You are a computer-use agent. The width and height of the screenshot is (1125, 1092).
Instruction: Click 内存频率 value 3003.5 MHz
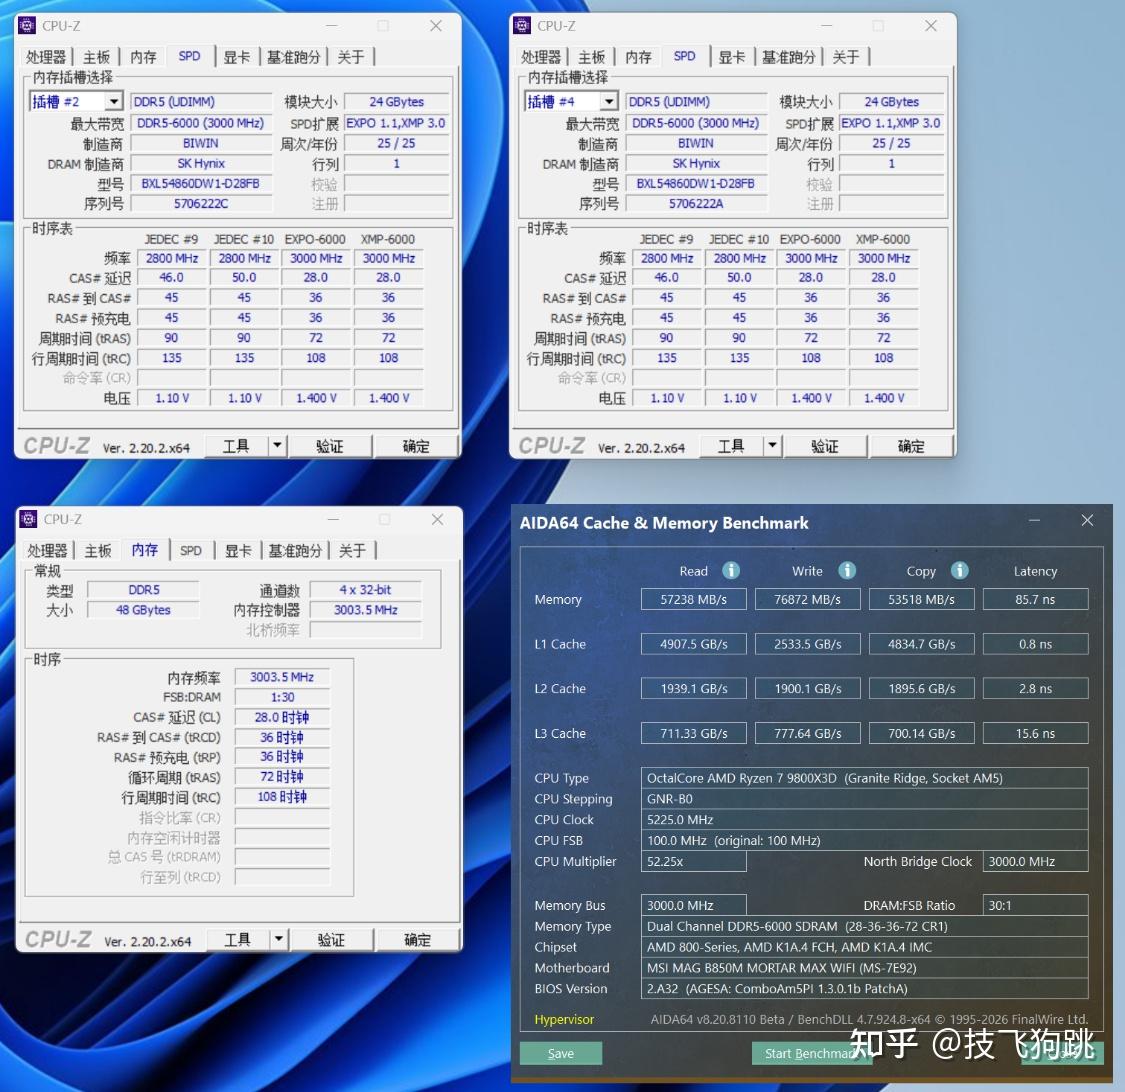pos(282,677)
